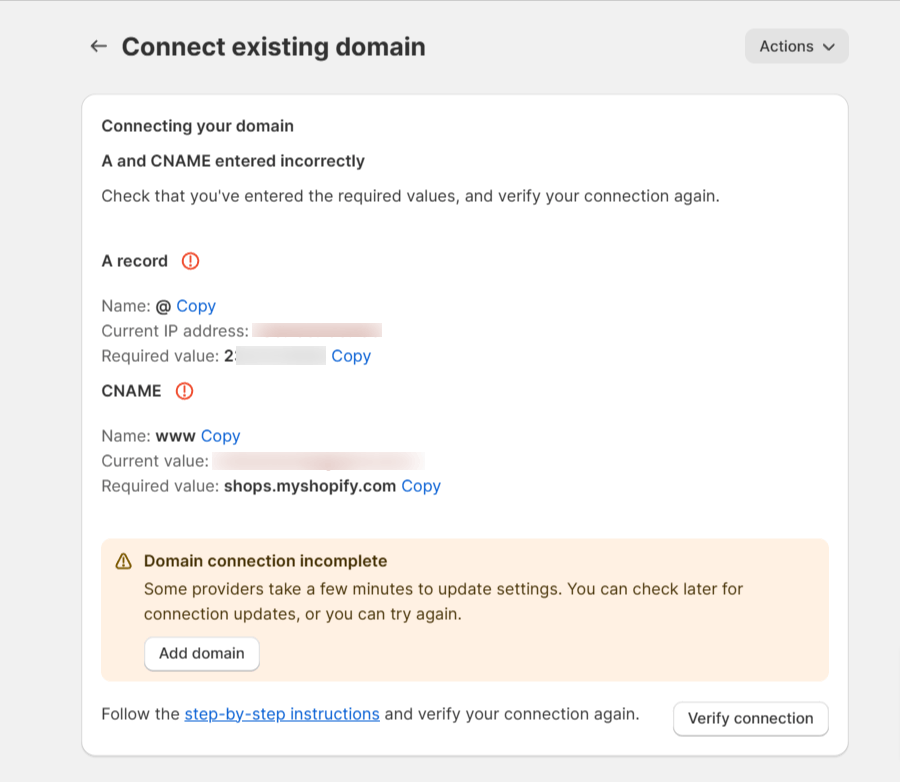Click the warning triangle in the incomplete banner
900x782 pixels.
click(123, 561)
